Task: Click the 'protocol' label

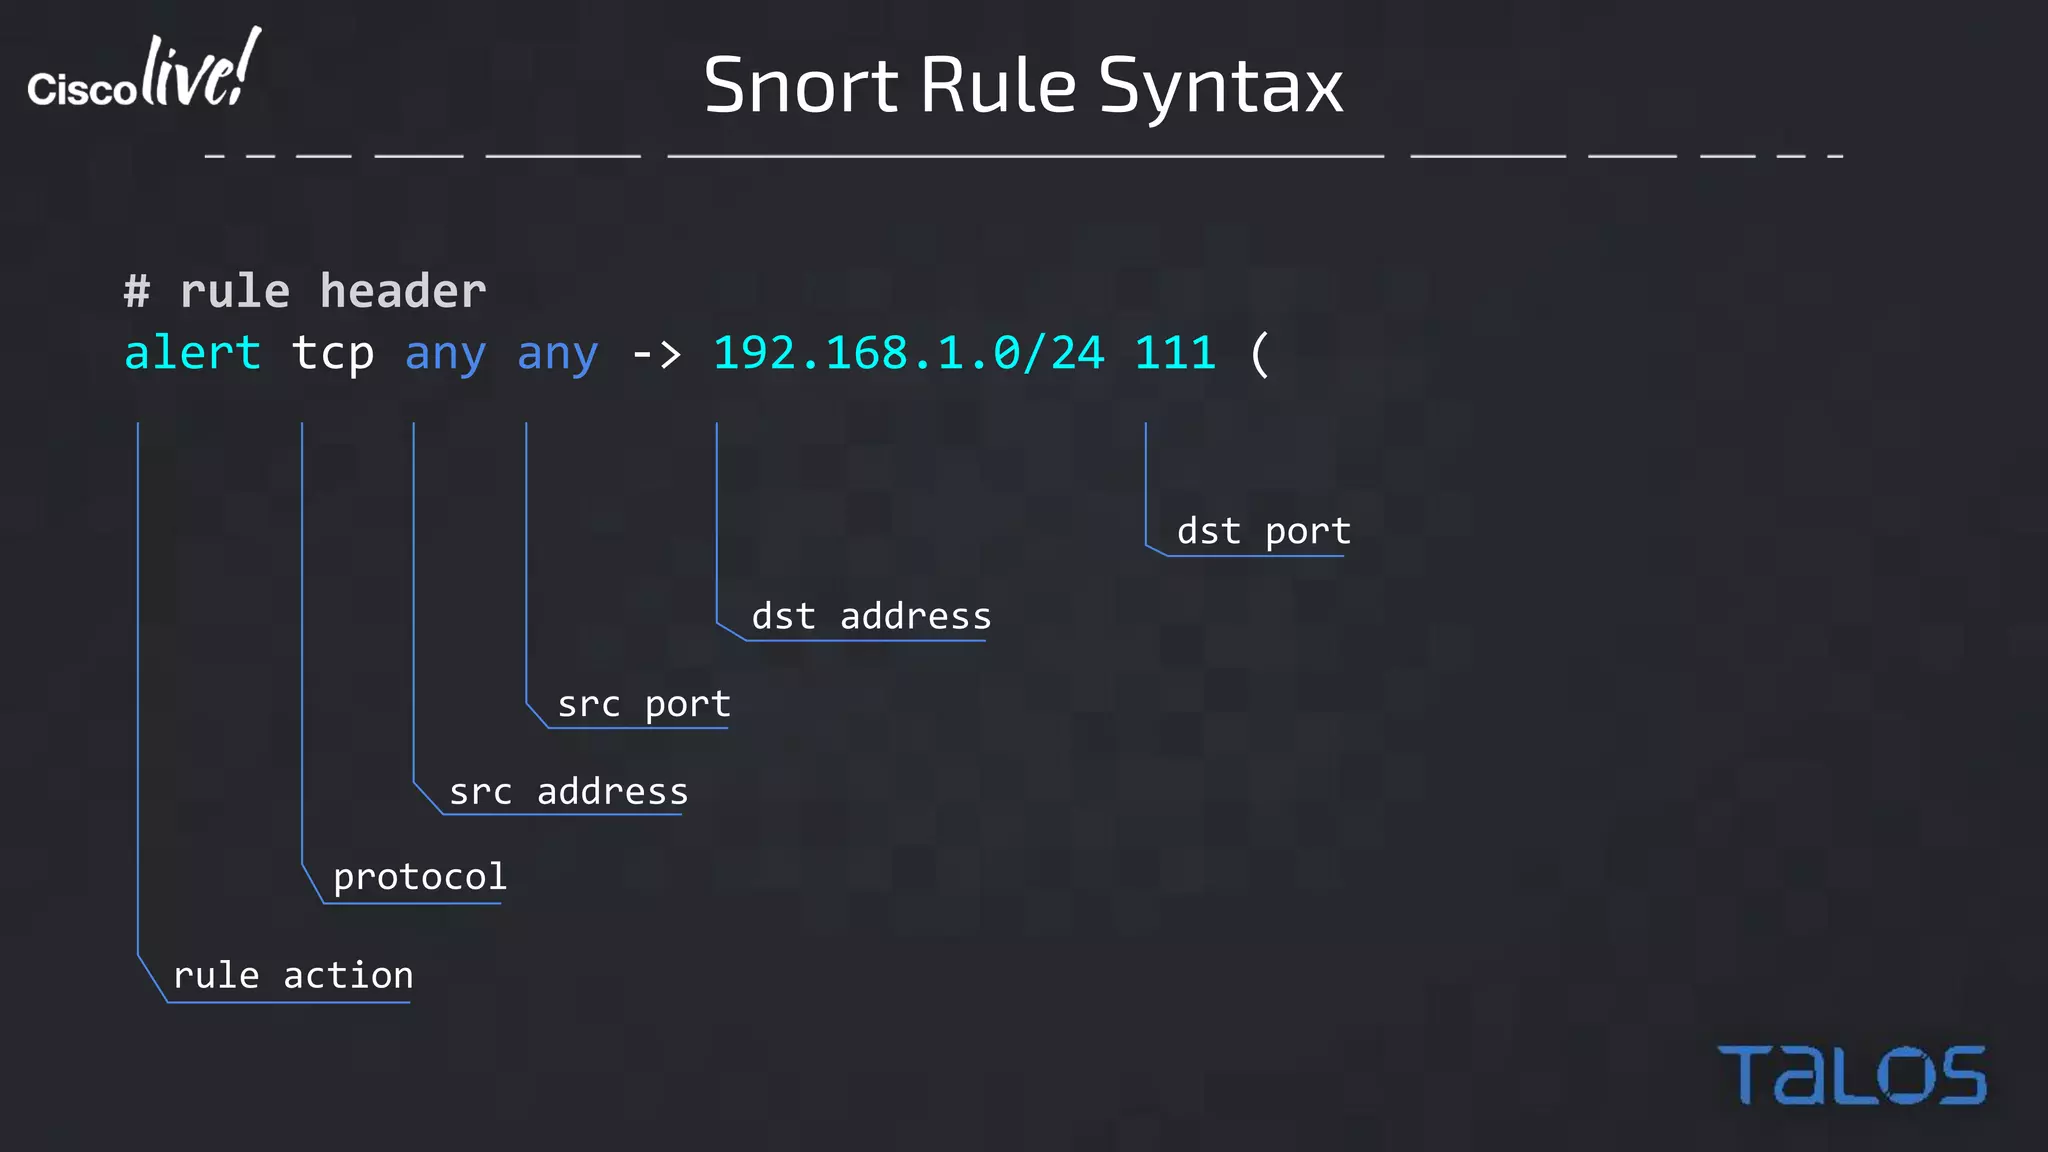Action: (x=420, y=878)
